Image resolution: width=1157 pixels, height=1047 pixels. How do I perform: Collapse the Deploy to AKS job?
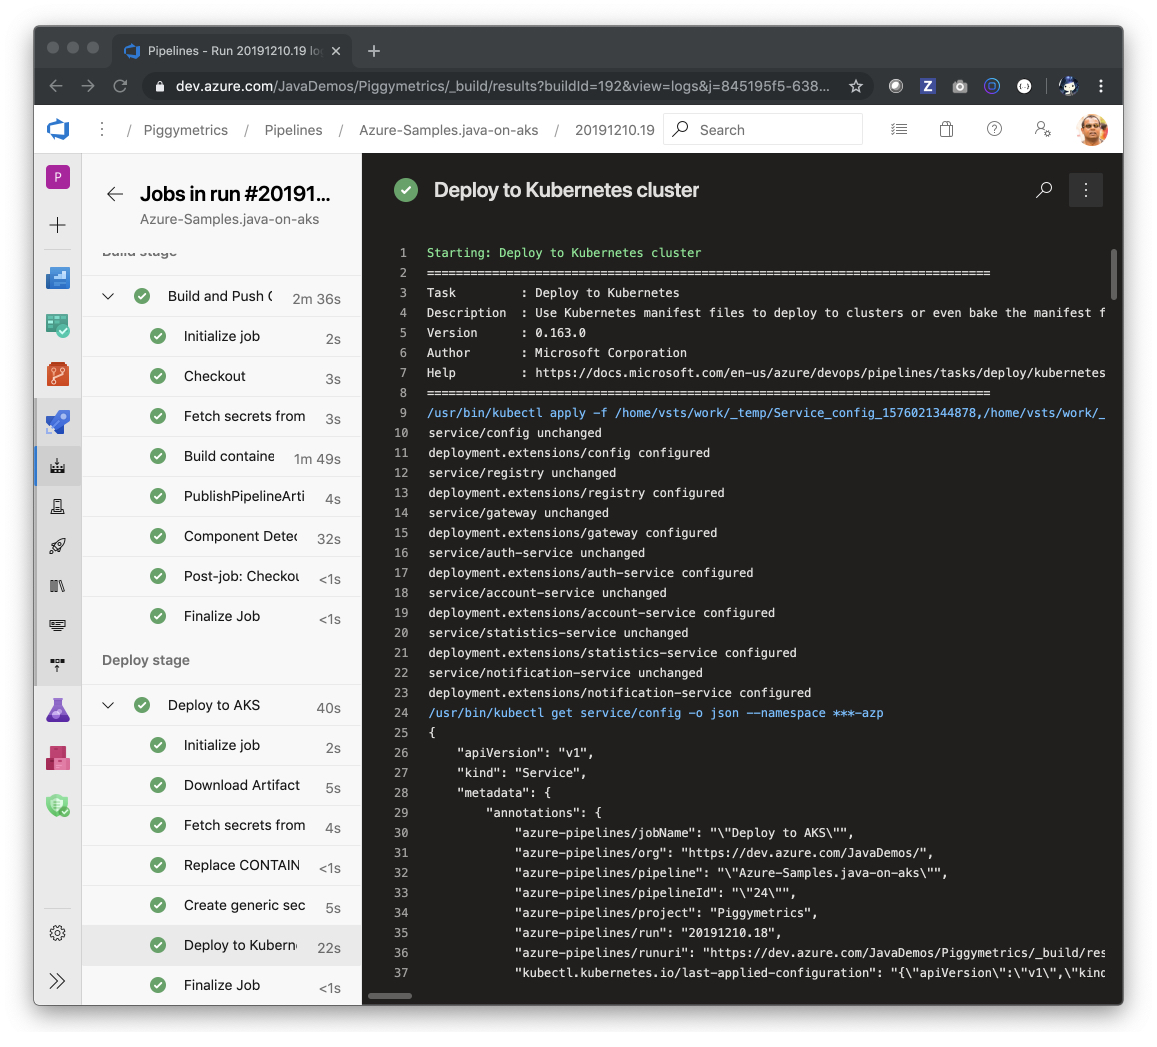click(x=108, y=705)
